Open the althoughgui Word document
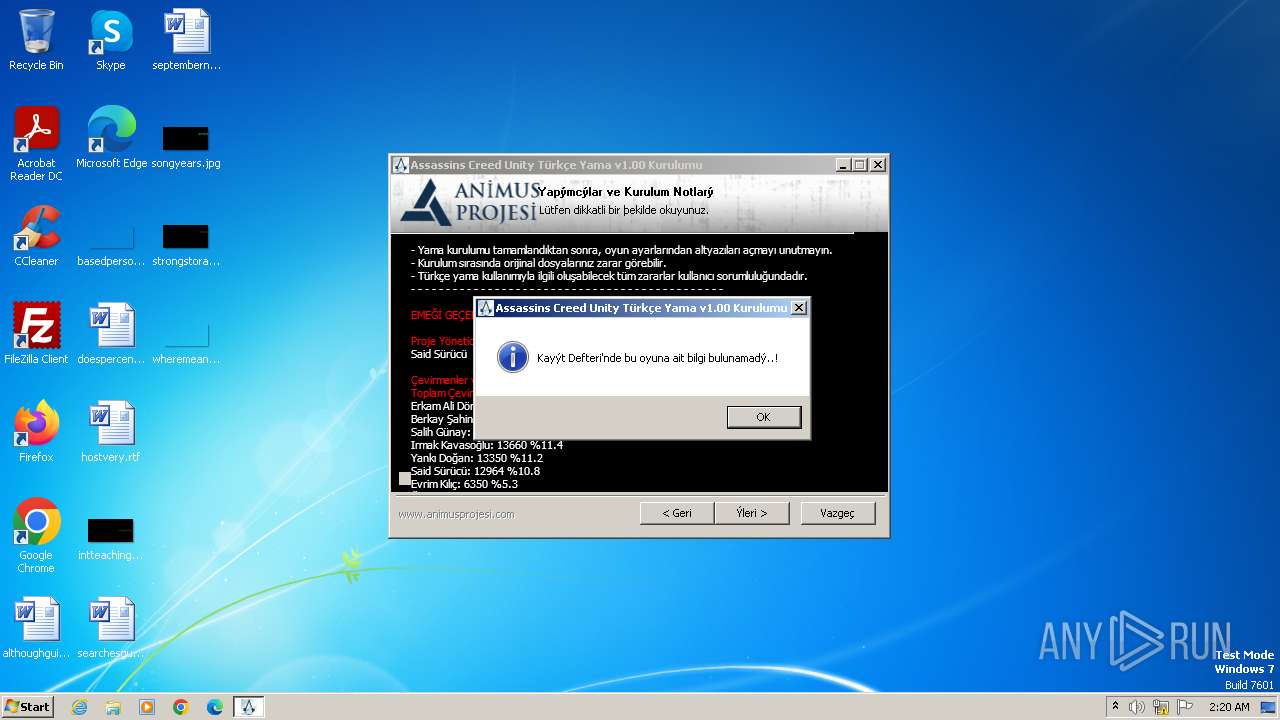 36,627
